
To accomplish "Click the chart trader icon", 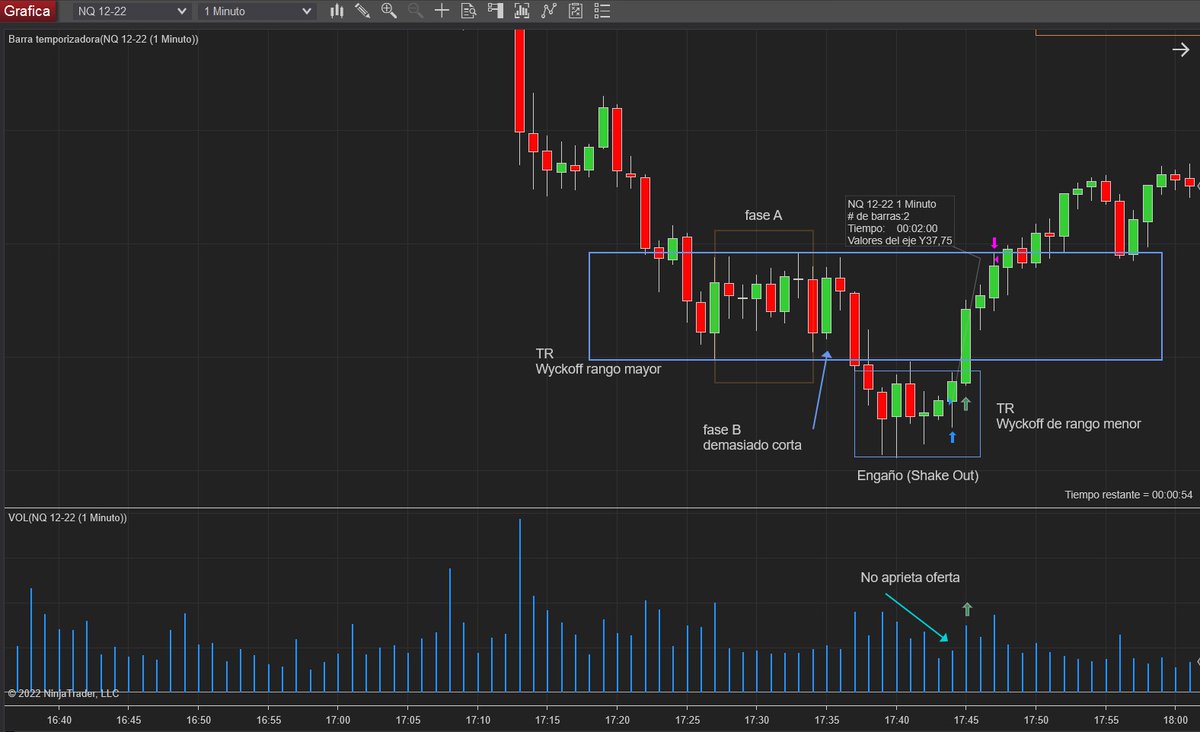I will pos(495,11).
